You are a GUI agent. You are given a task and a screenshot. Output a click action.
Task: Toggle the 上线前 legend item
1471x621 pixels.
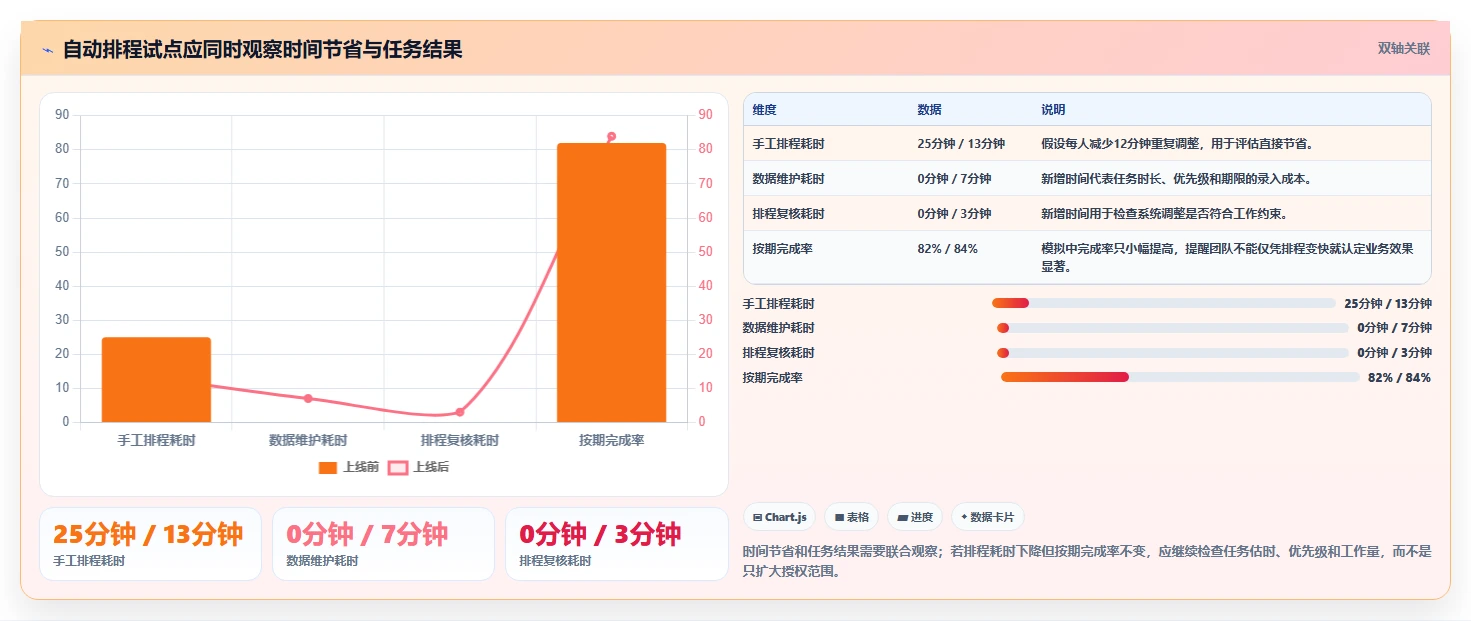pyautogui.click(x=348, y=467)
